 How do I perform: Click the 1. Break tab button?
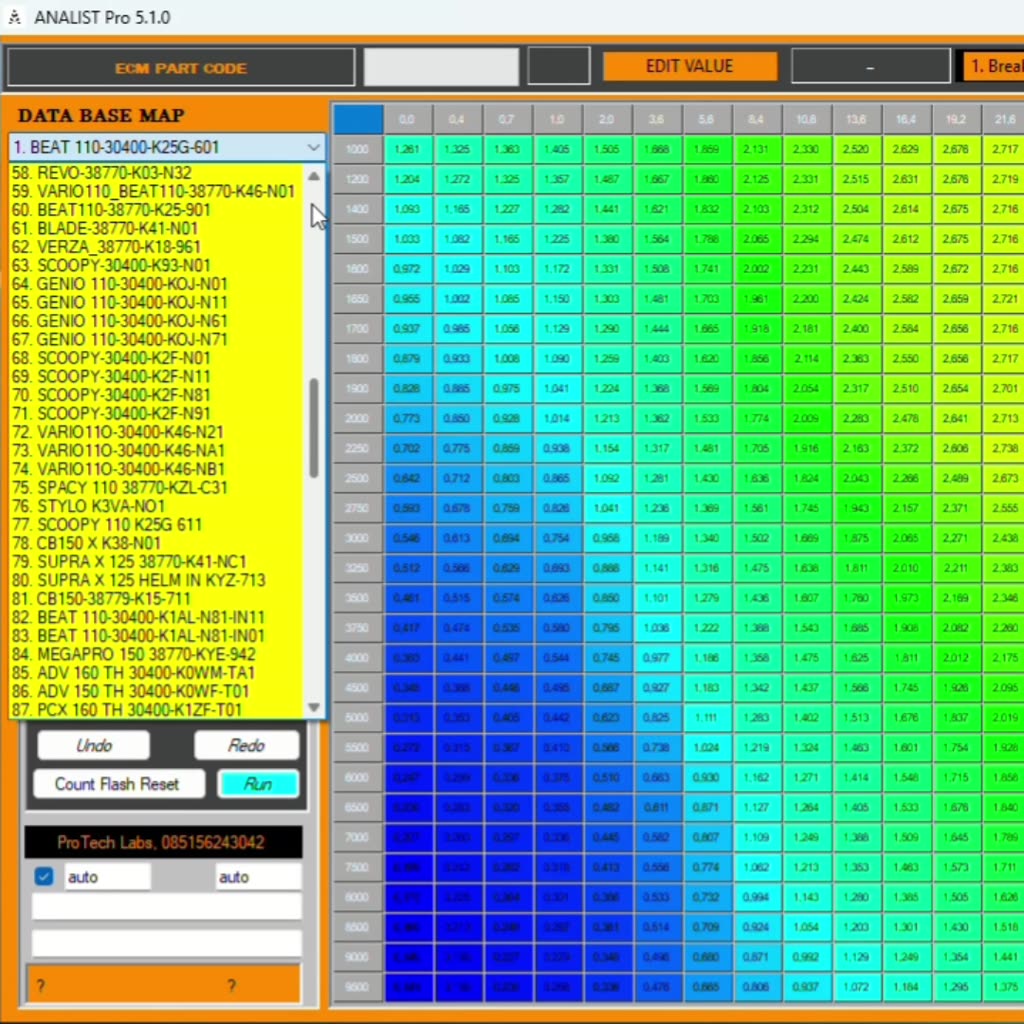point(993,66)
